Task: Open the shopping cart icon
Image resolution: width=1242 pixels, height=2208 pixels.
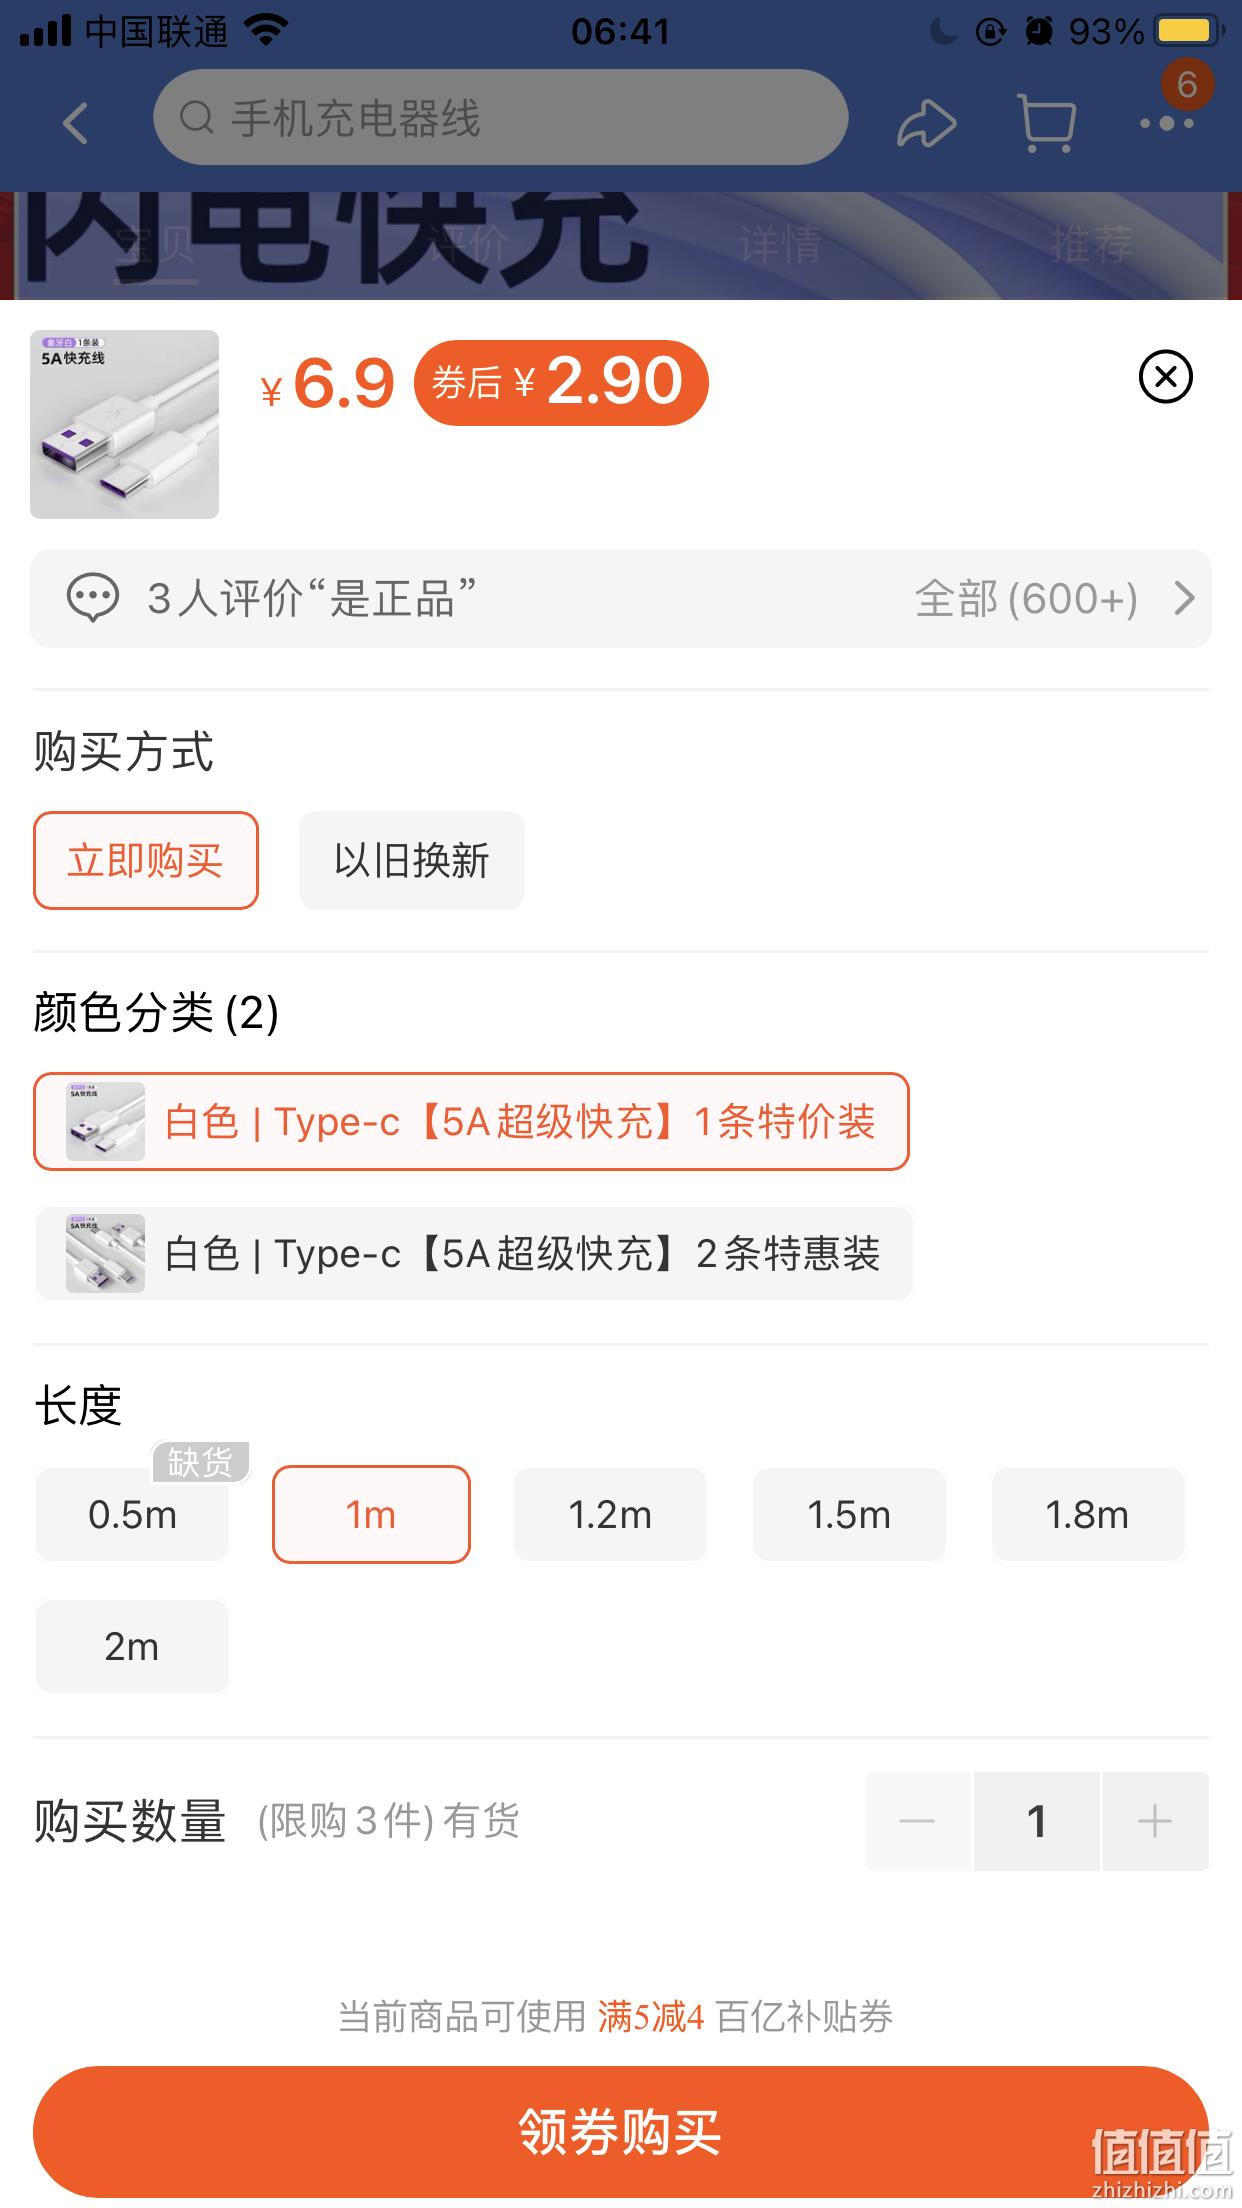Action: click(x=1046, y=122)
